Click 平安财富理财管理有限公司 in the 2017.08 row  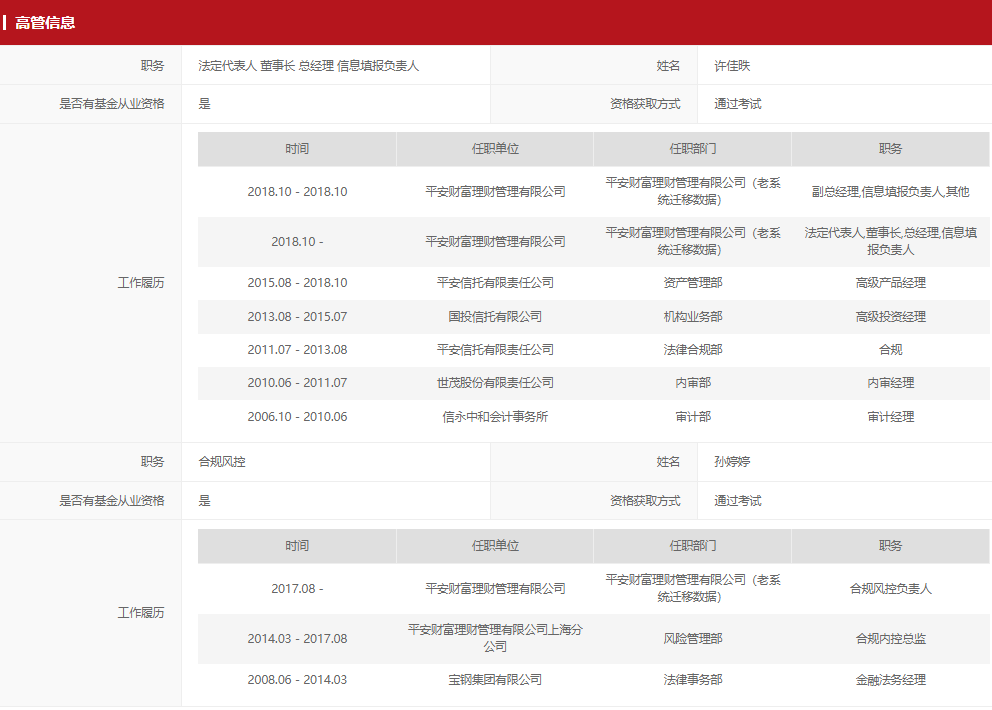click(495, 589)
